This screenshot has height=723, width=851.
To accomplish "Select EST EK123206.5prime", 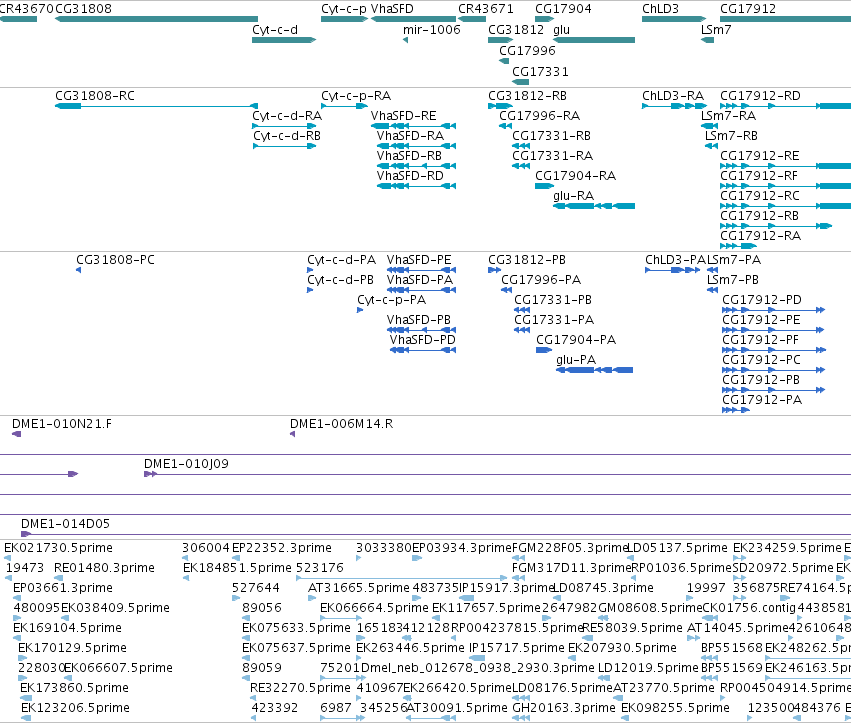I will (75, 708).
